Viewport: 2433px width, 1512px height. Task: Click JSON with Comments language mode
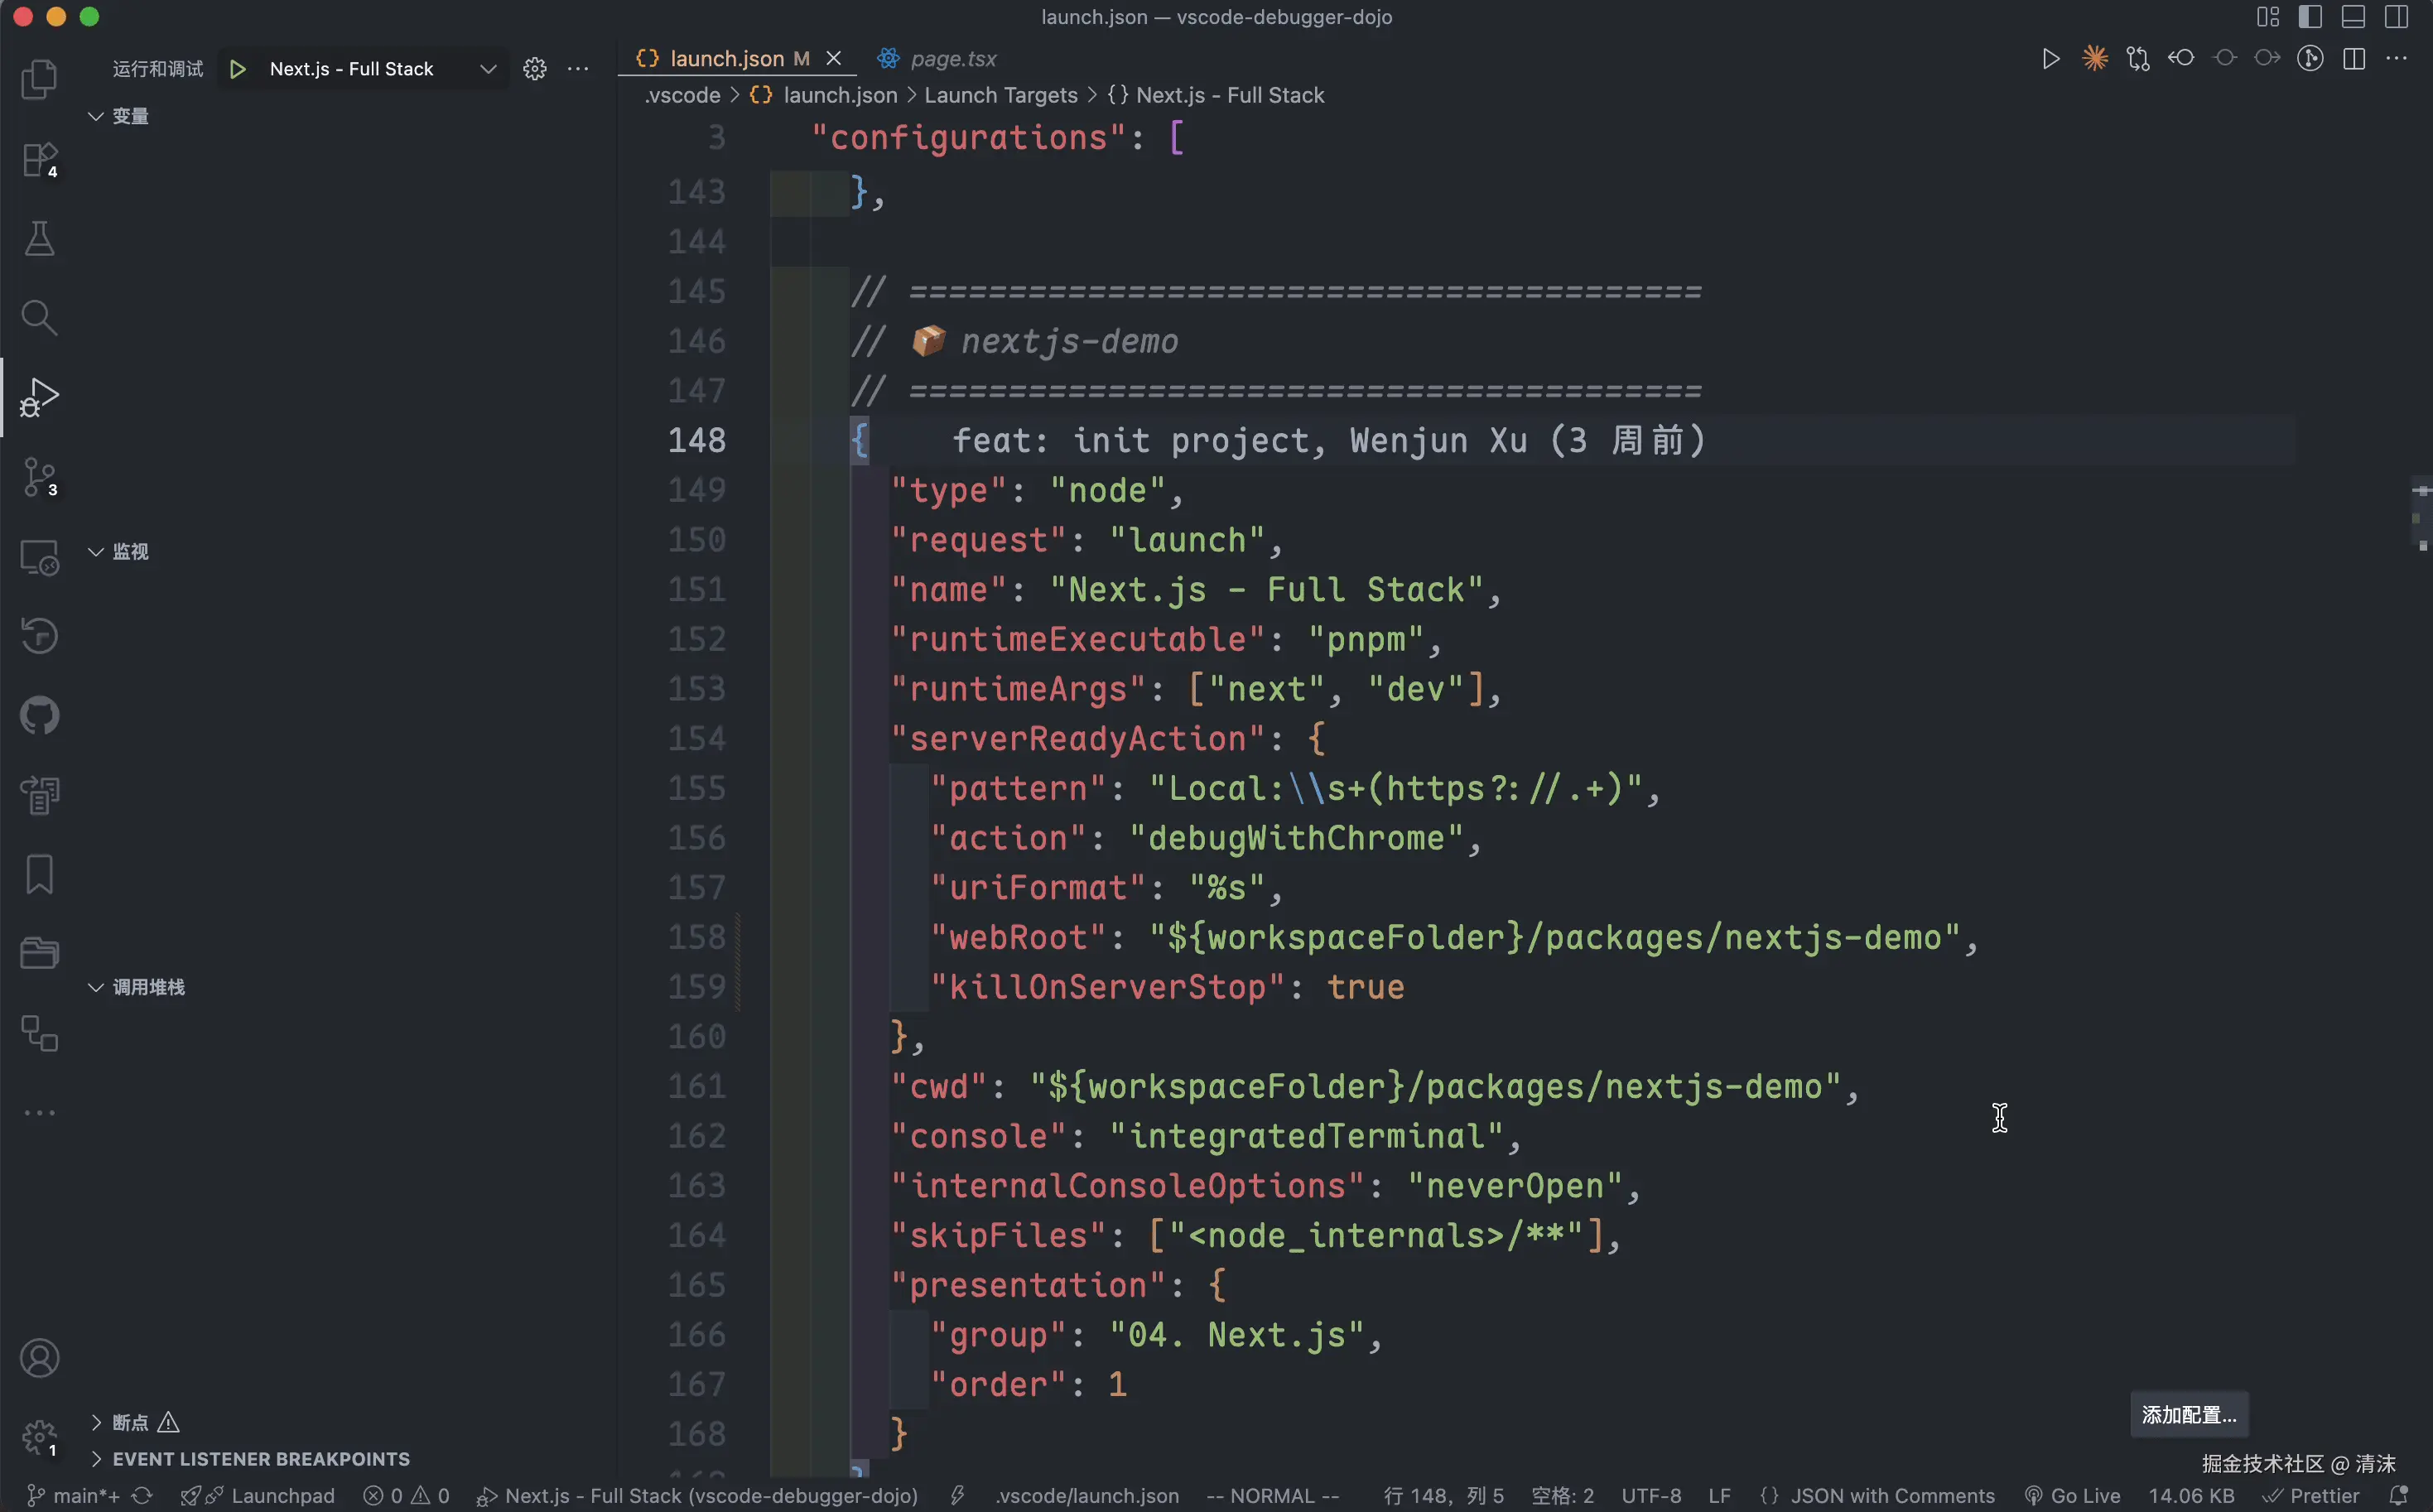[1891, 1496]
